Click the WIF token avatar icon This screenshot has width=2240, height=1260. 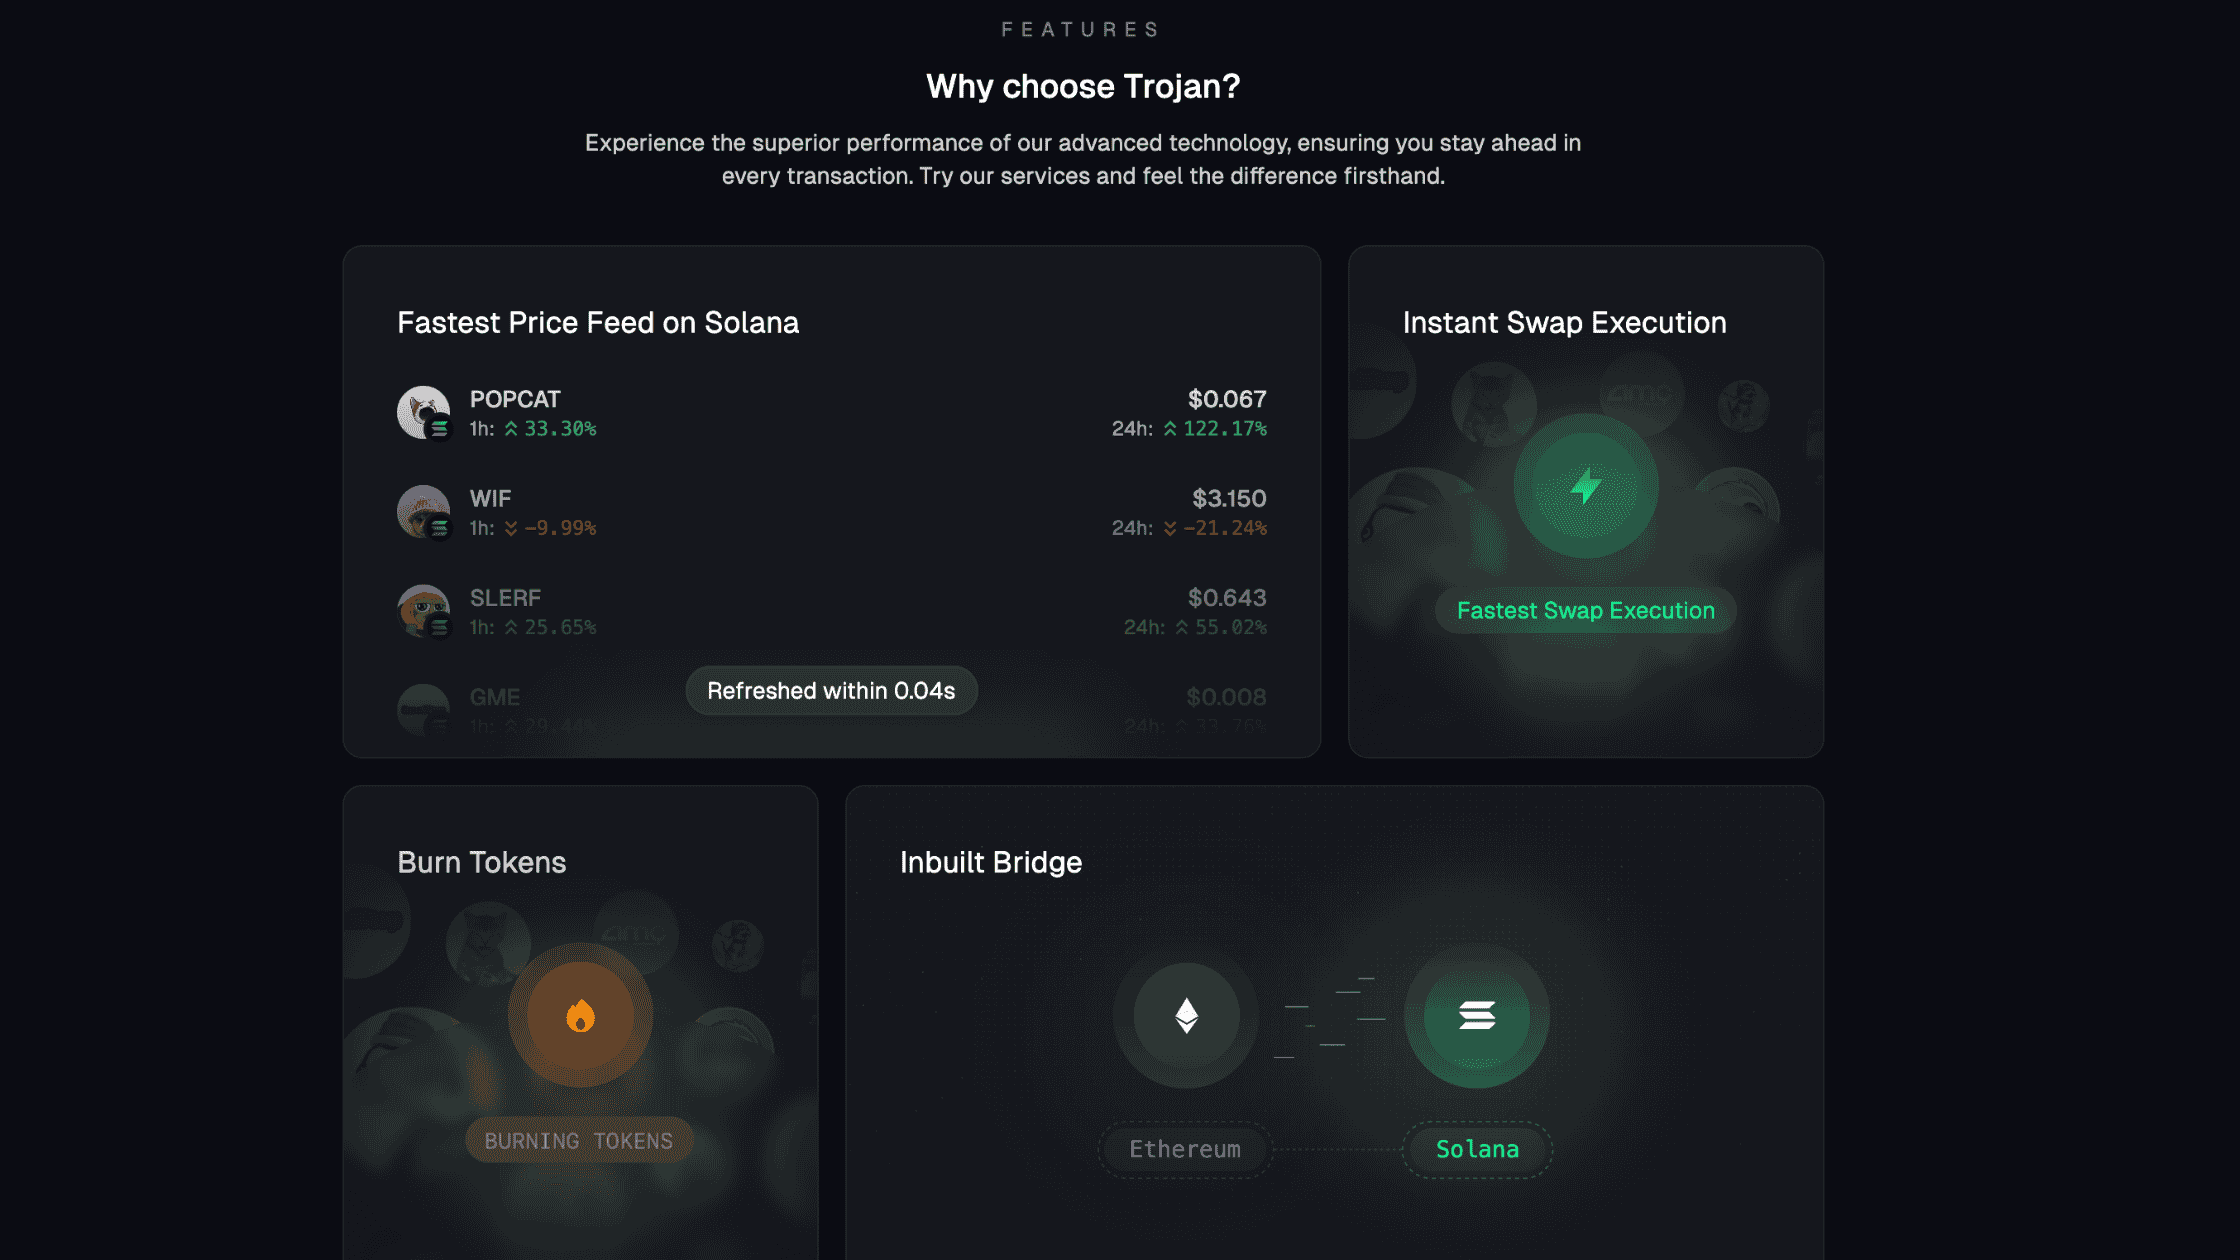point(424,512)
